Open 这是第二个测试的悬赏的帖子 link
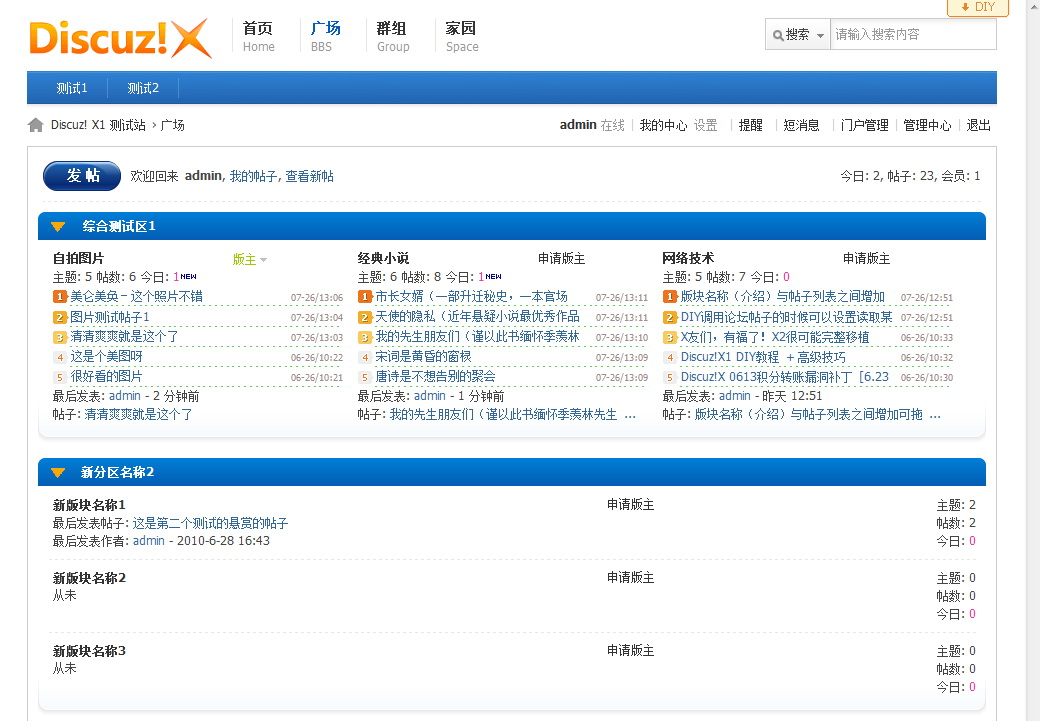 pos(210,523)
